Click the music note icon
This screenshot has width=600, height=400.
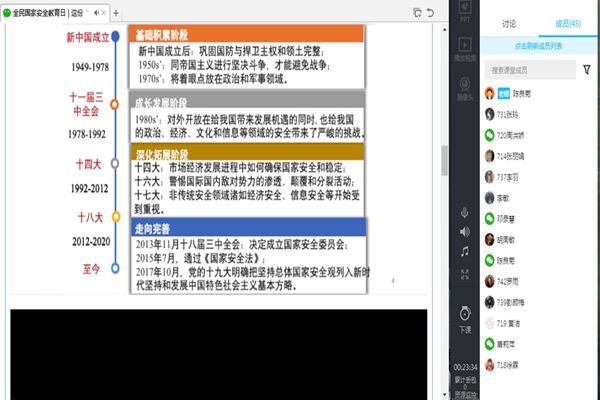[x=465, y=251]
